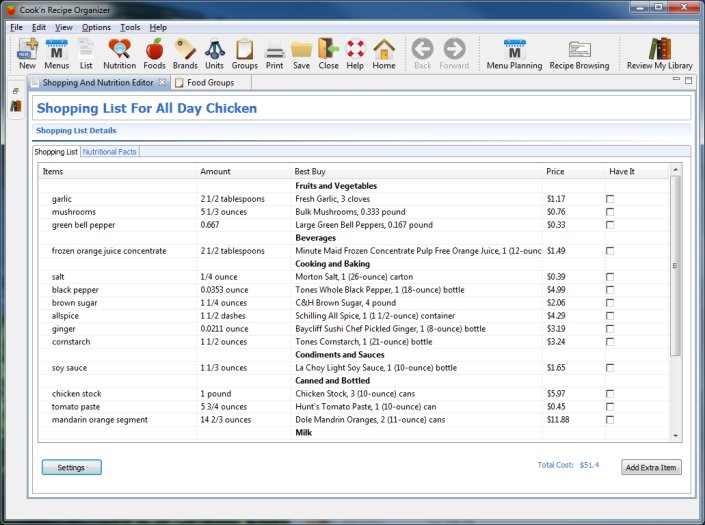The width and height of the screenshot is (705, 525).
Task: Click the Have It column header
Action: (x=637, y=171)
